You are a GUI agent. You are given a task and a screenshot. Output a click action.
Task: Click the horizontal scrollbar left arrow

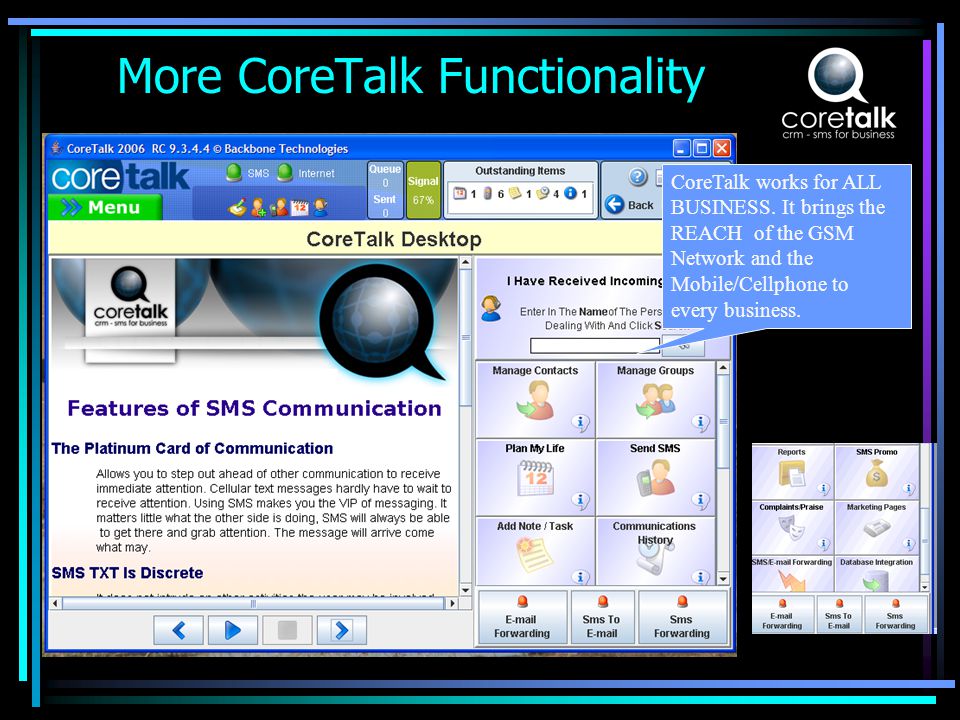(55, 603)
